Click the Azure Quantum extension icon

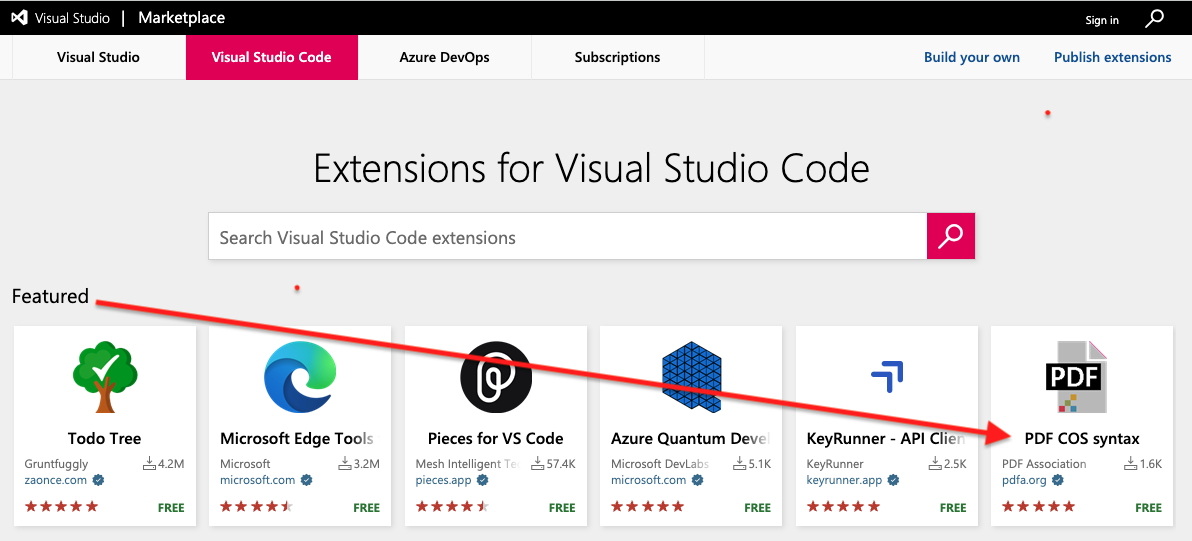(691, 377)
